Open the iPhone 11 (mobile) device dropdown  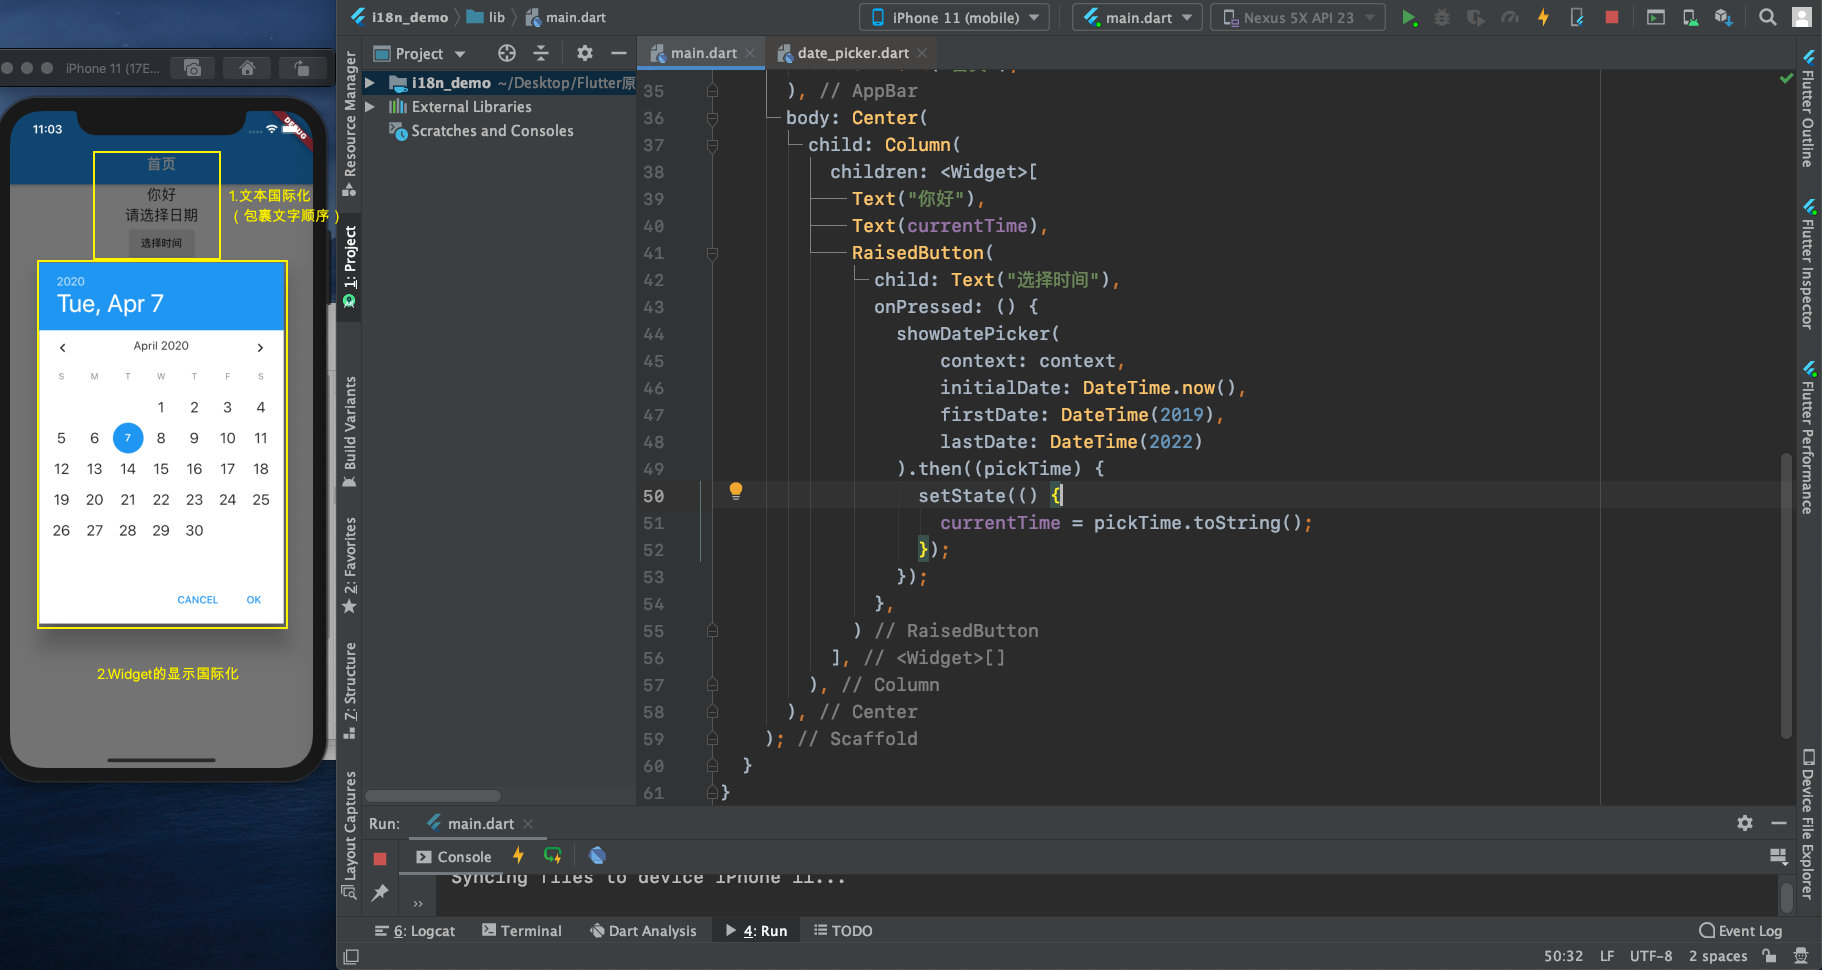click(954, 17)
